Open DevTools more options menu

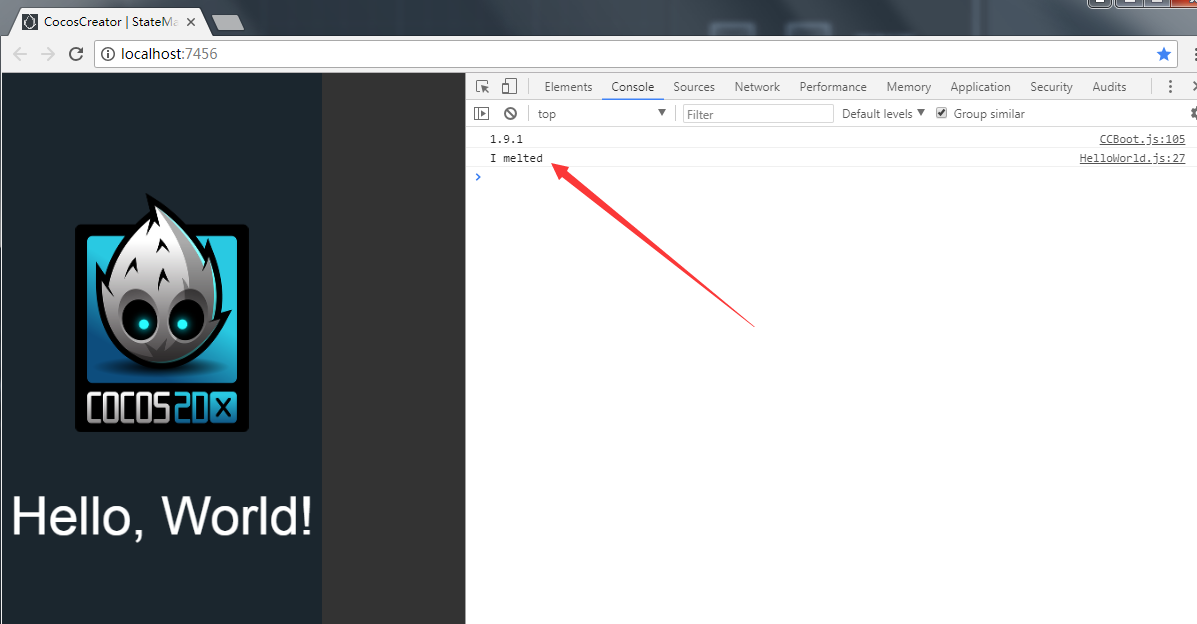pos(1170,86)
